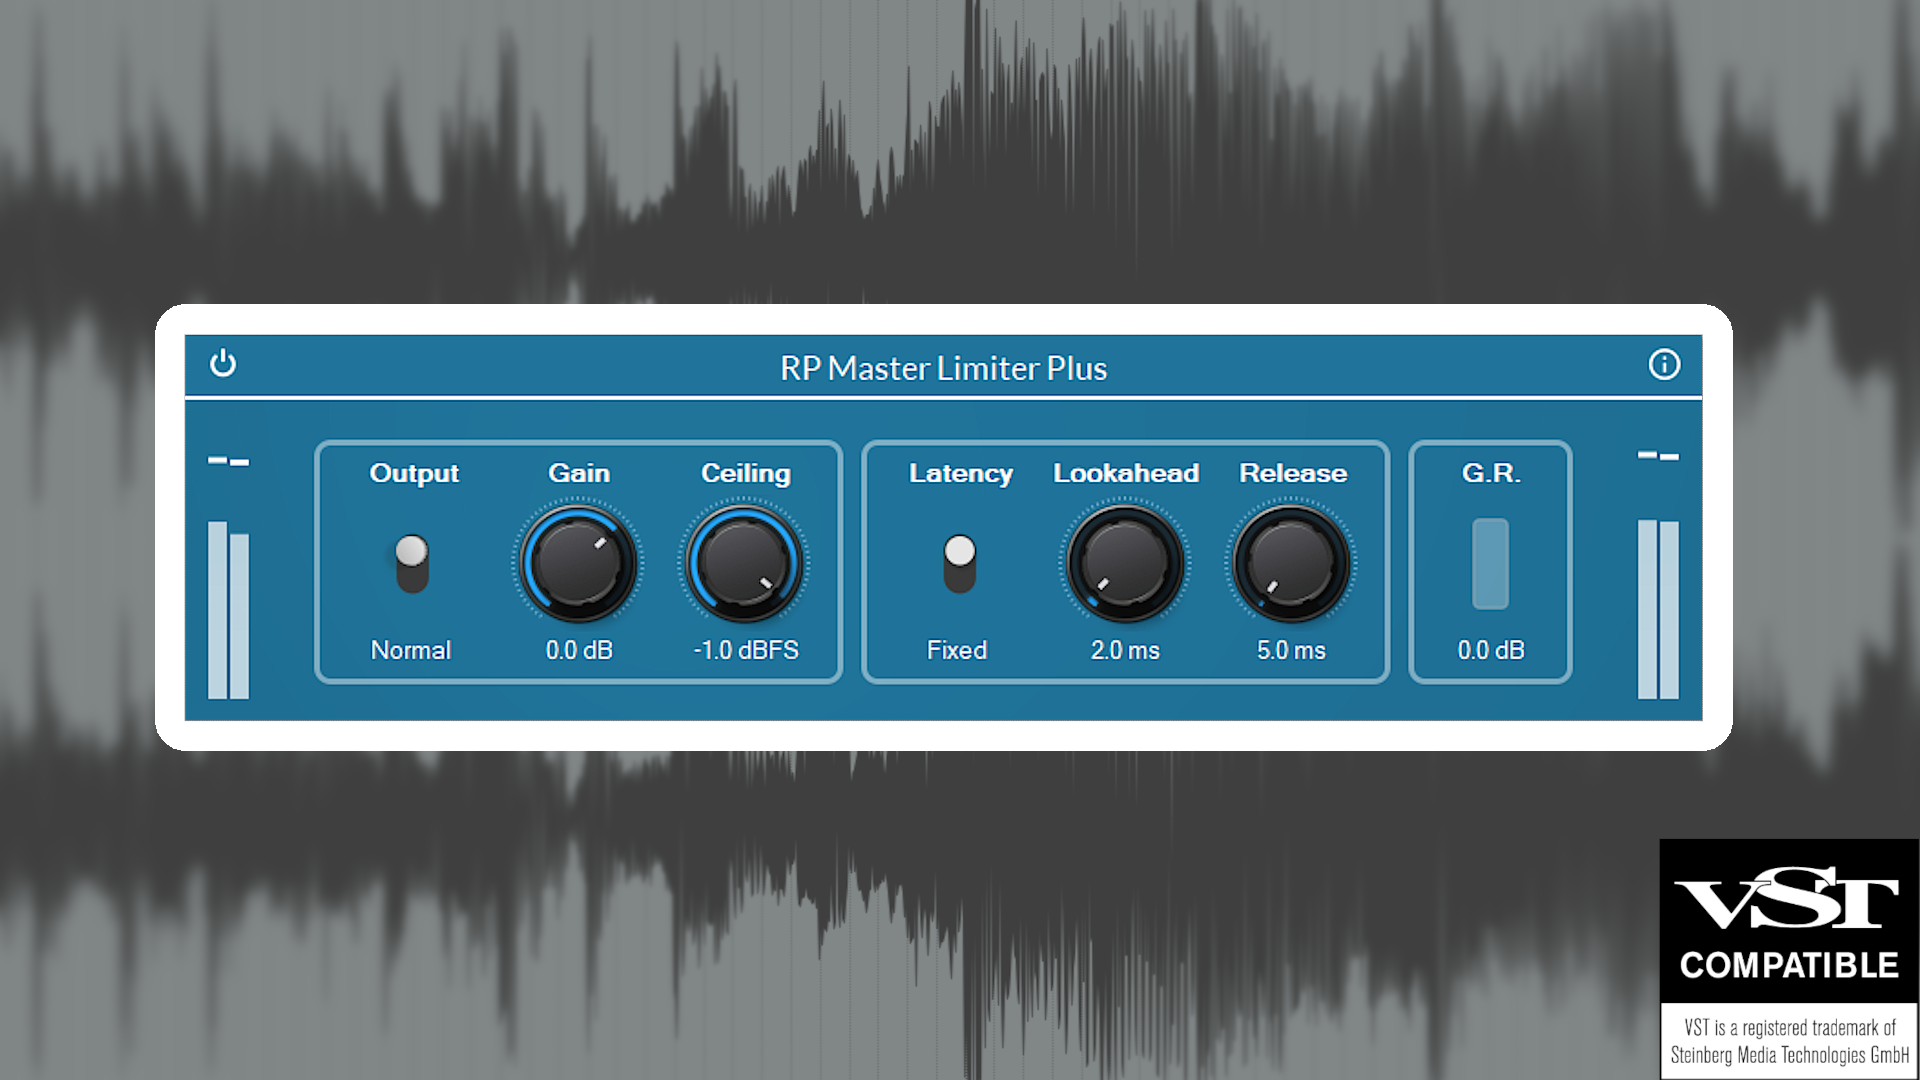Image resolution: width=1920 pixels, height=1080 pixels.
Task: Click the Latency label
Action: pyautogui.click(x=961, y=473)
